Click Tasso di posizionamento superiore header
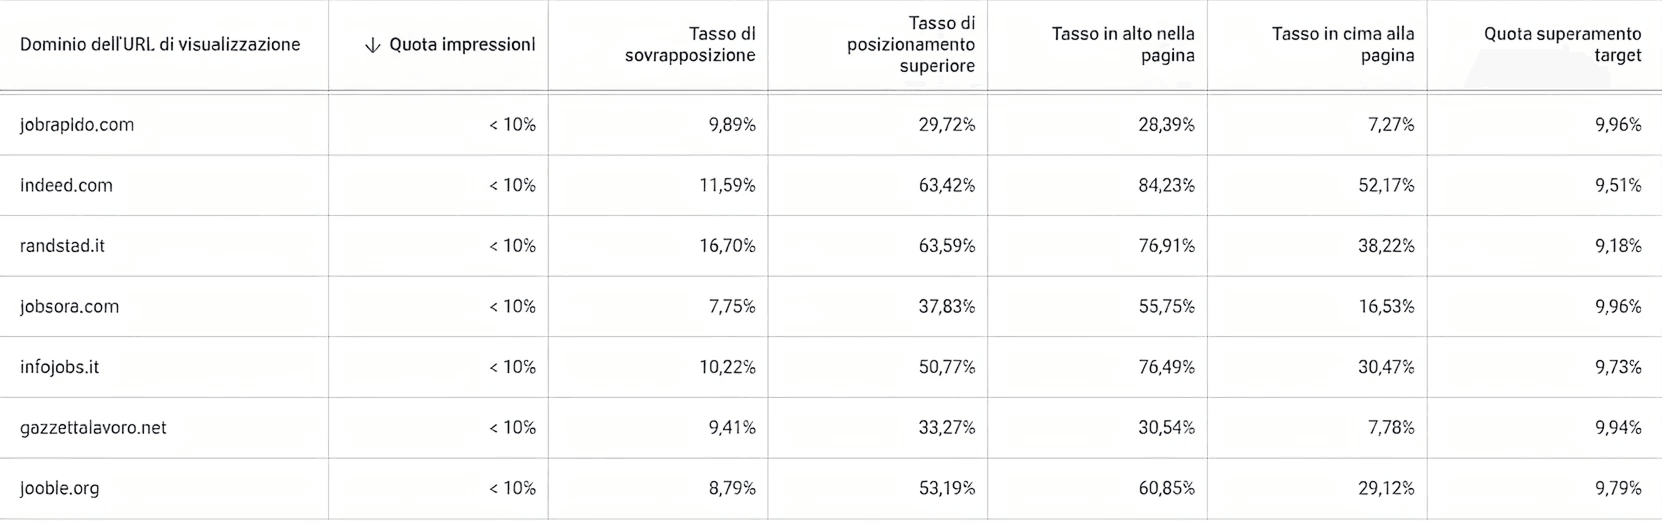This screenshot has height=524, width=1662. coord(910,45)
